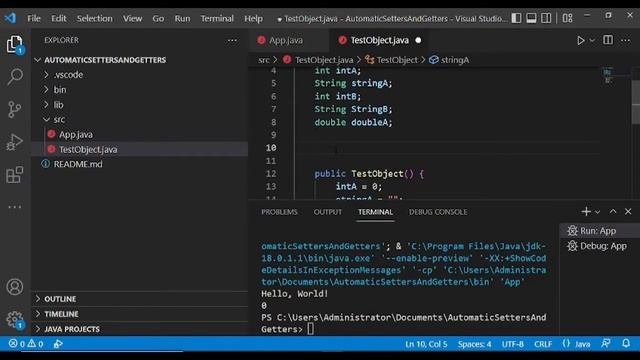Expand the TIMELINE section
Screen dimensions: 640x360
pyautogui.click(x=140, y=314)
